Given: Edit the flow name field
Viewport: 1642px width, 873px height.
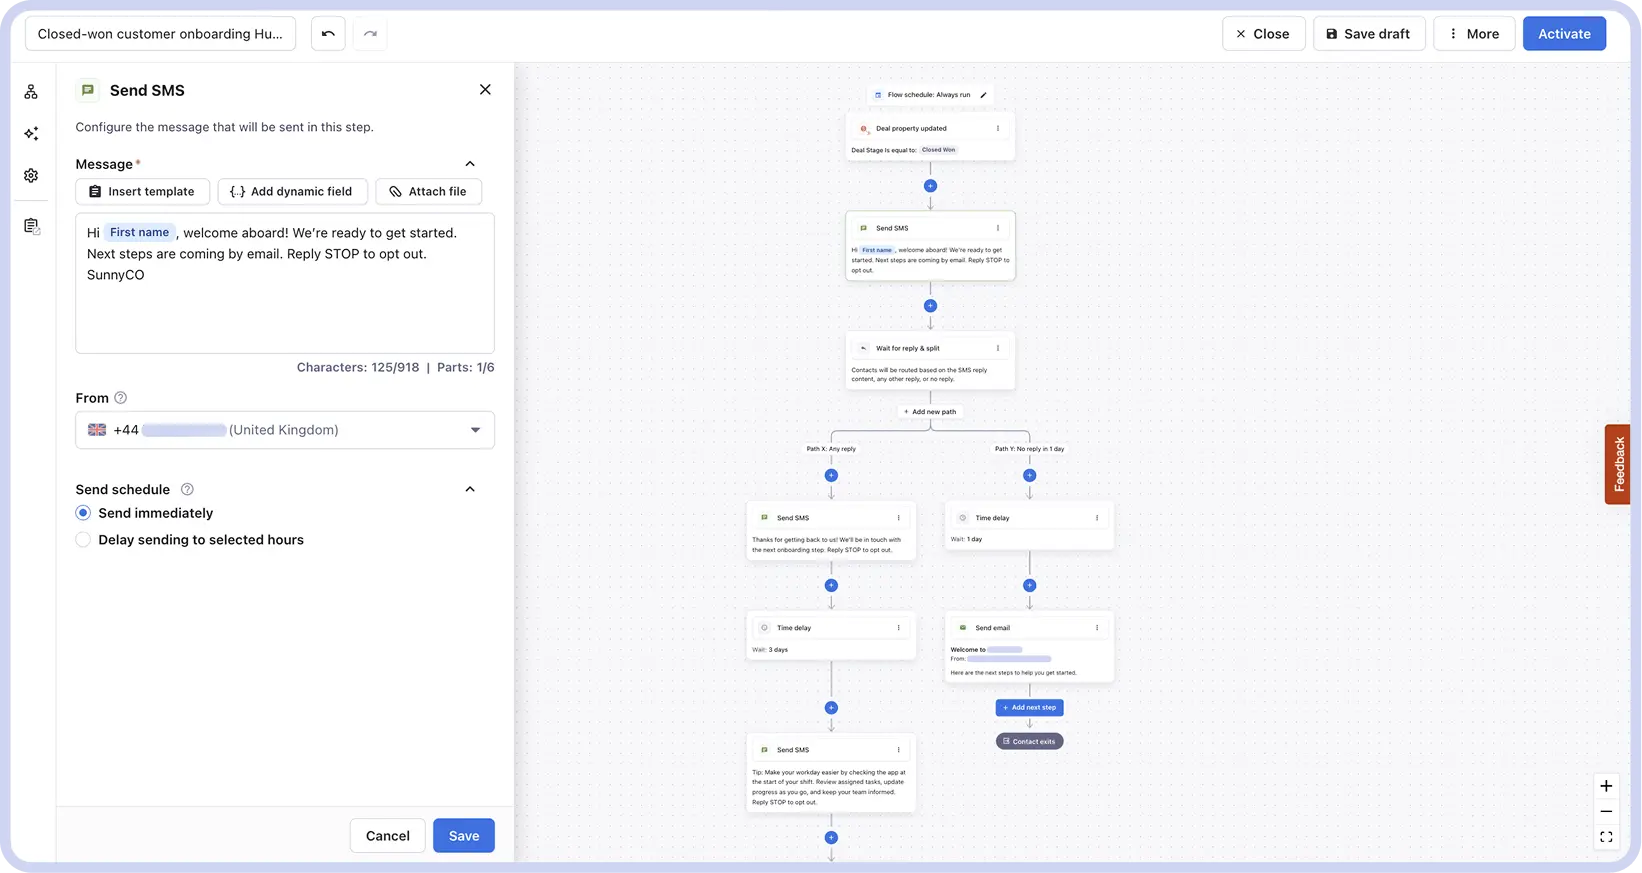Looking at the screenshot, I should point(160,34).
